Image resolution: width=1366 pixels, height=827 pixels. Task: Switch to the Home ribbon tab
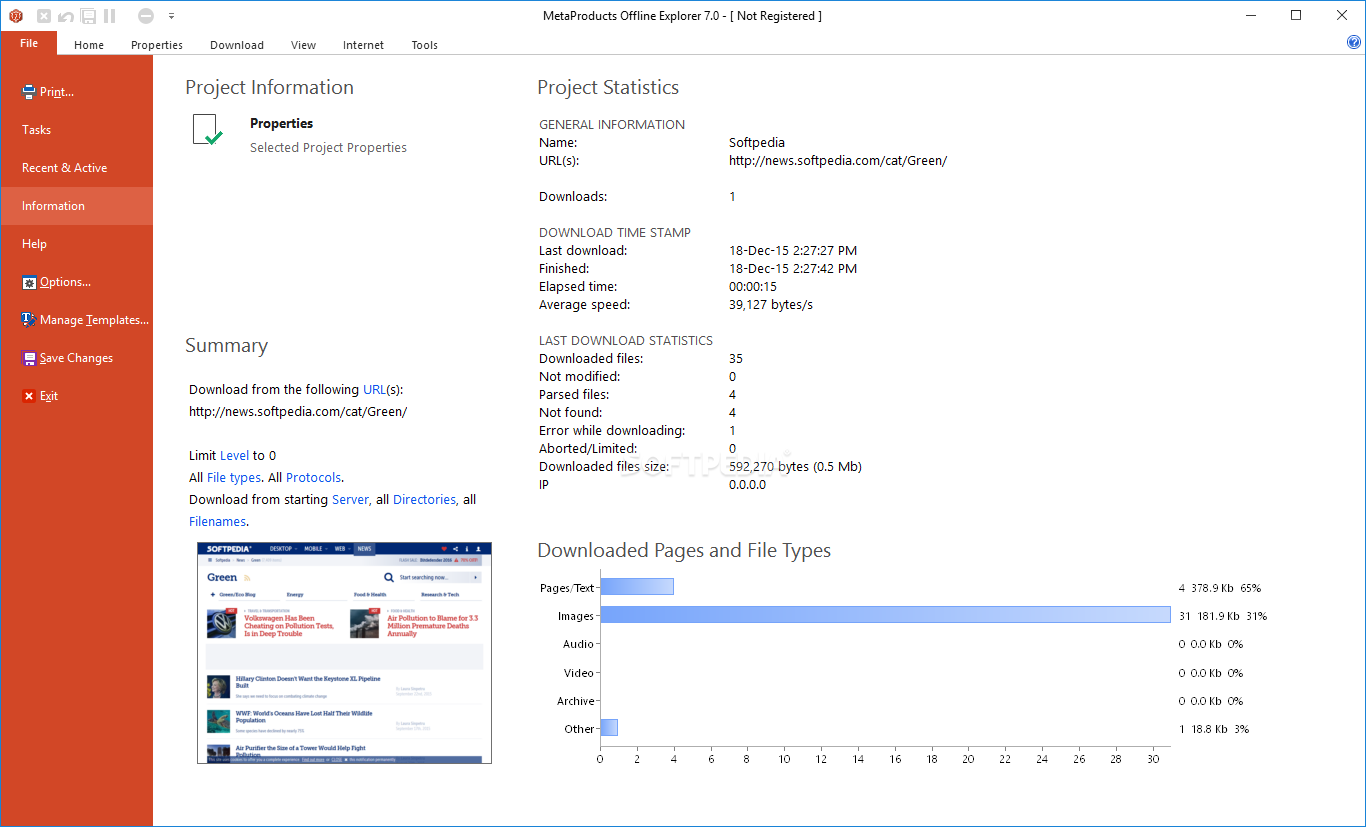[89, 45]
